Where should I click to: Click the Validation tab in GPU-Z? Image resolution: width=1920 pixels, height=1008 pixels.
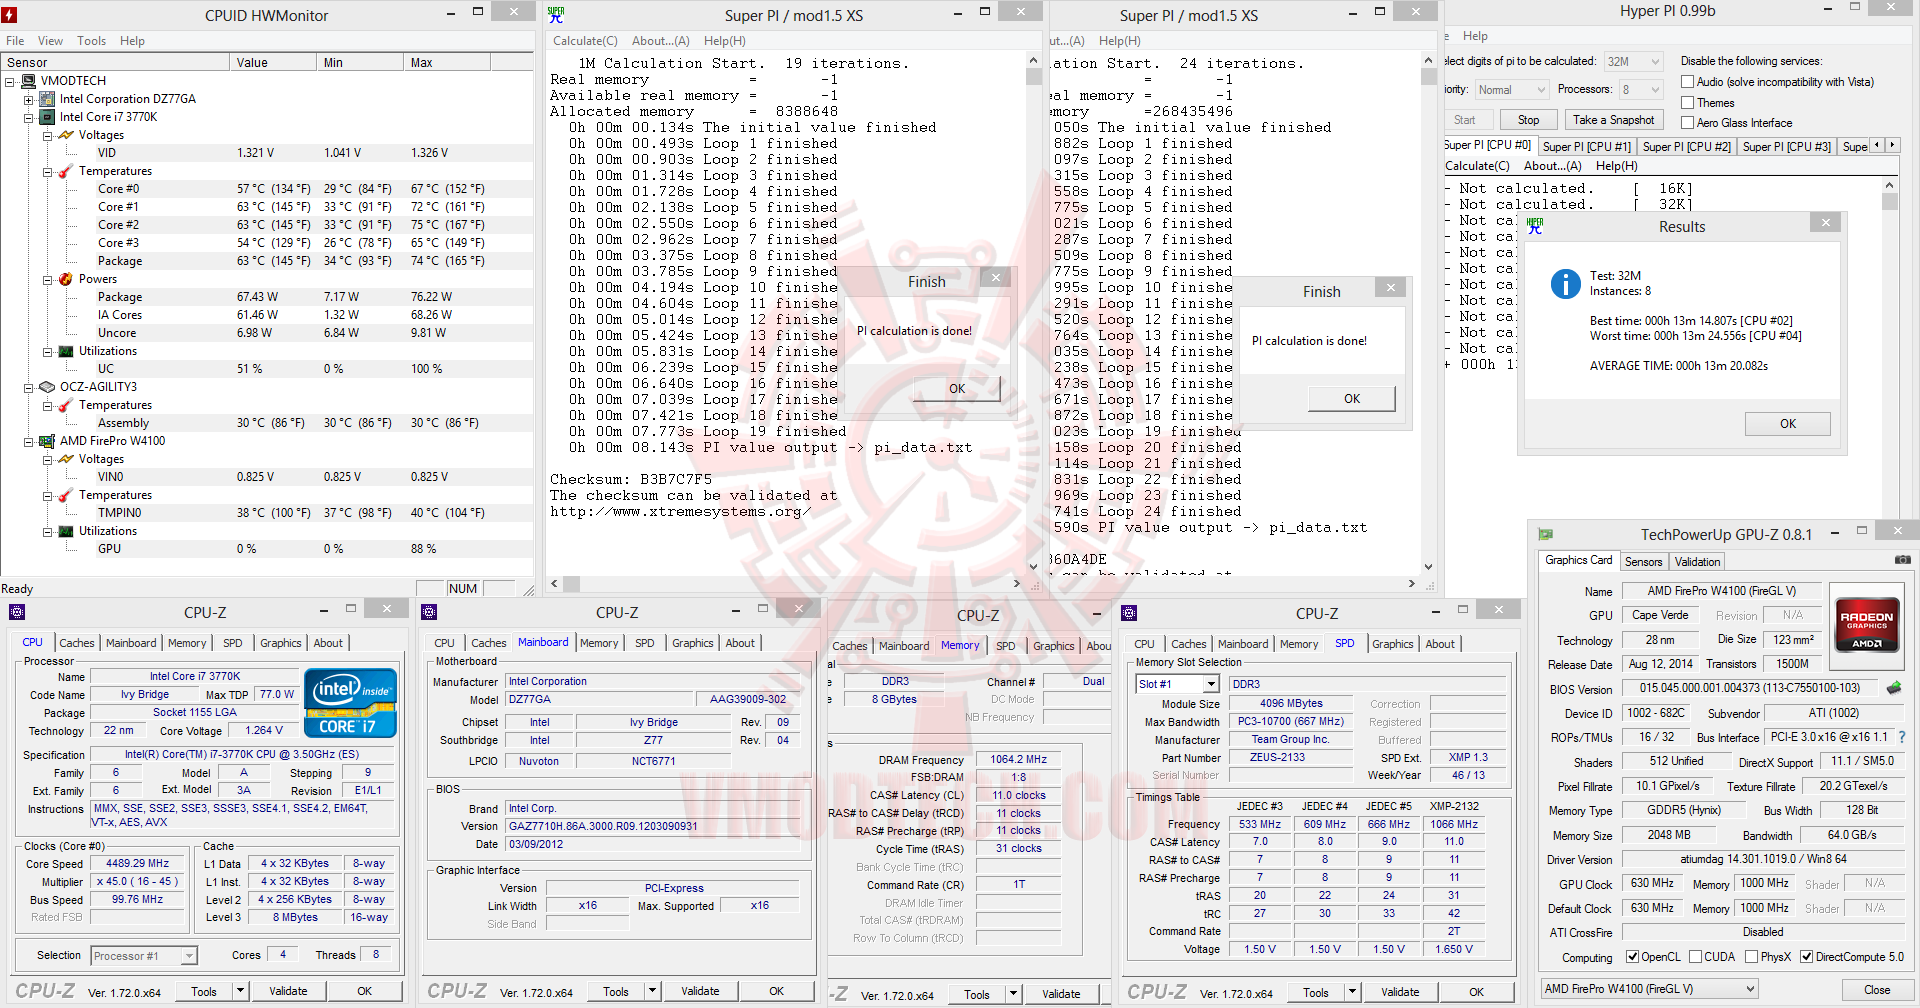tap(1698, 562)
